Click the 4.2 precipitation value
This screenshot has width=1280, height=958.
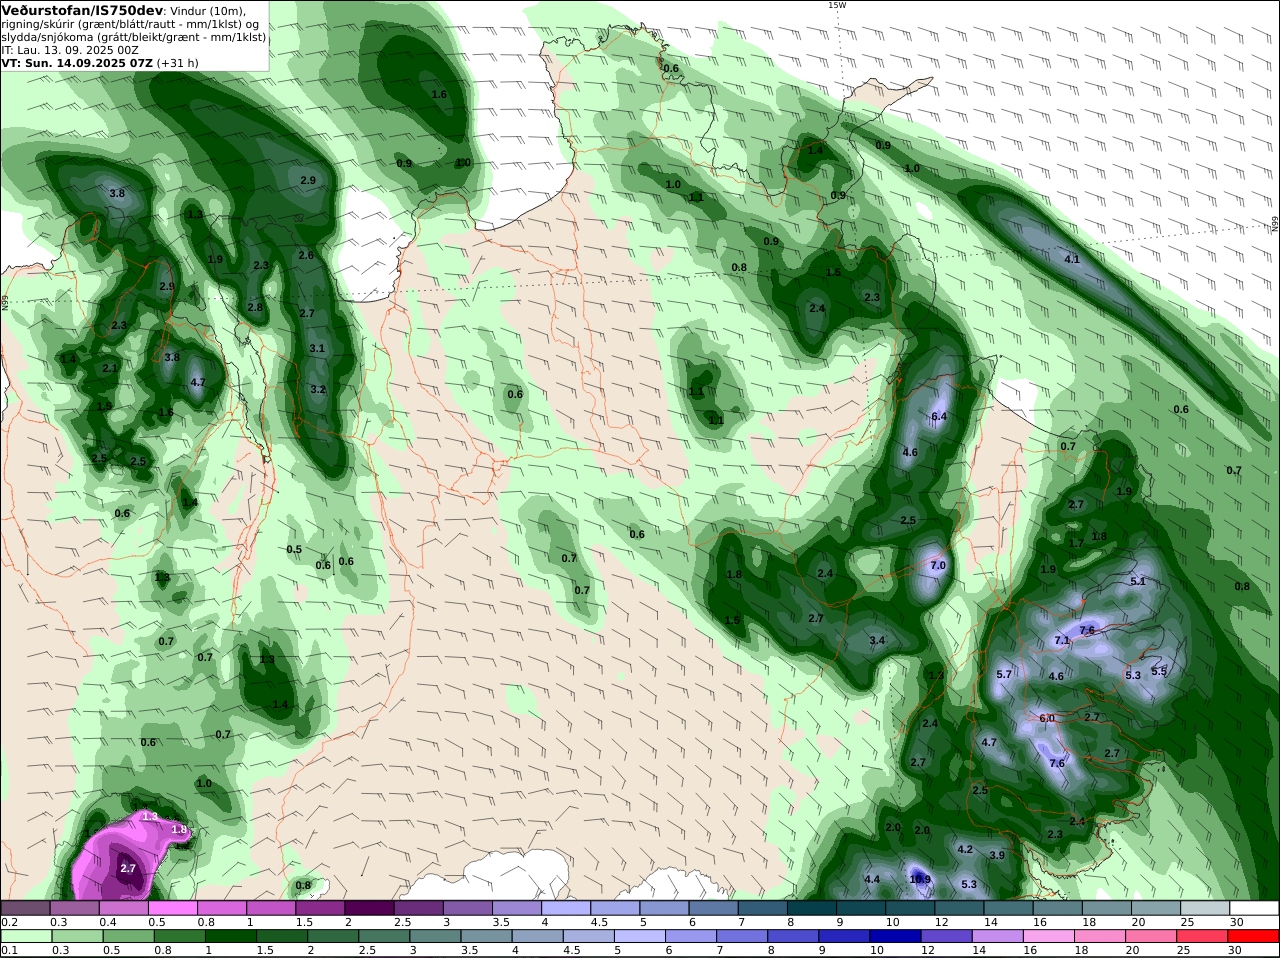pos(965,849)
